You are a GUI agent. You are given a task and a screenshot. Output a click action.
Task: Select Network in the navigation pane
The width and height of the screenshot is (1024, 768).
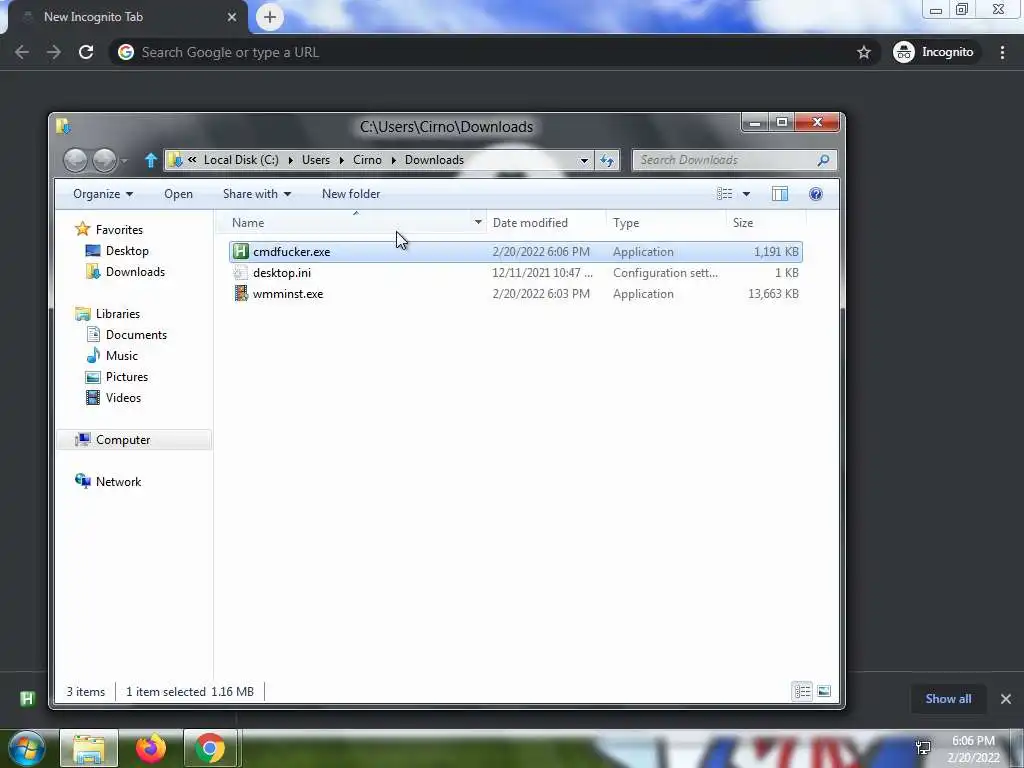118,482
